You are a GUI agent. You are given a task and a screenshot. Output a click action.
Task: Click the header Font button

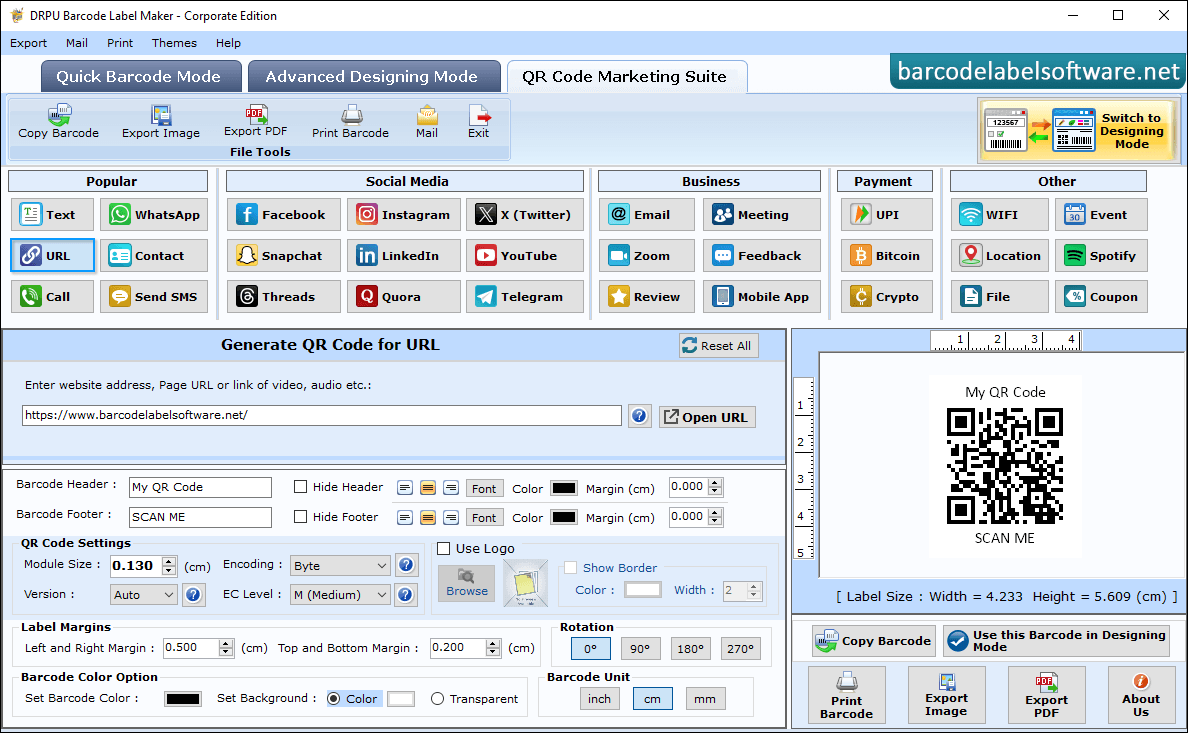click(484, 489)
